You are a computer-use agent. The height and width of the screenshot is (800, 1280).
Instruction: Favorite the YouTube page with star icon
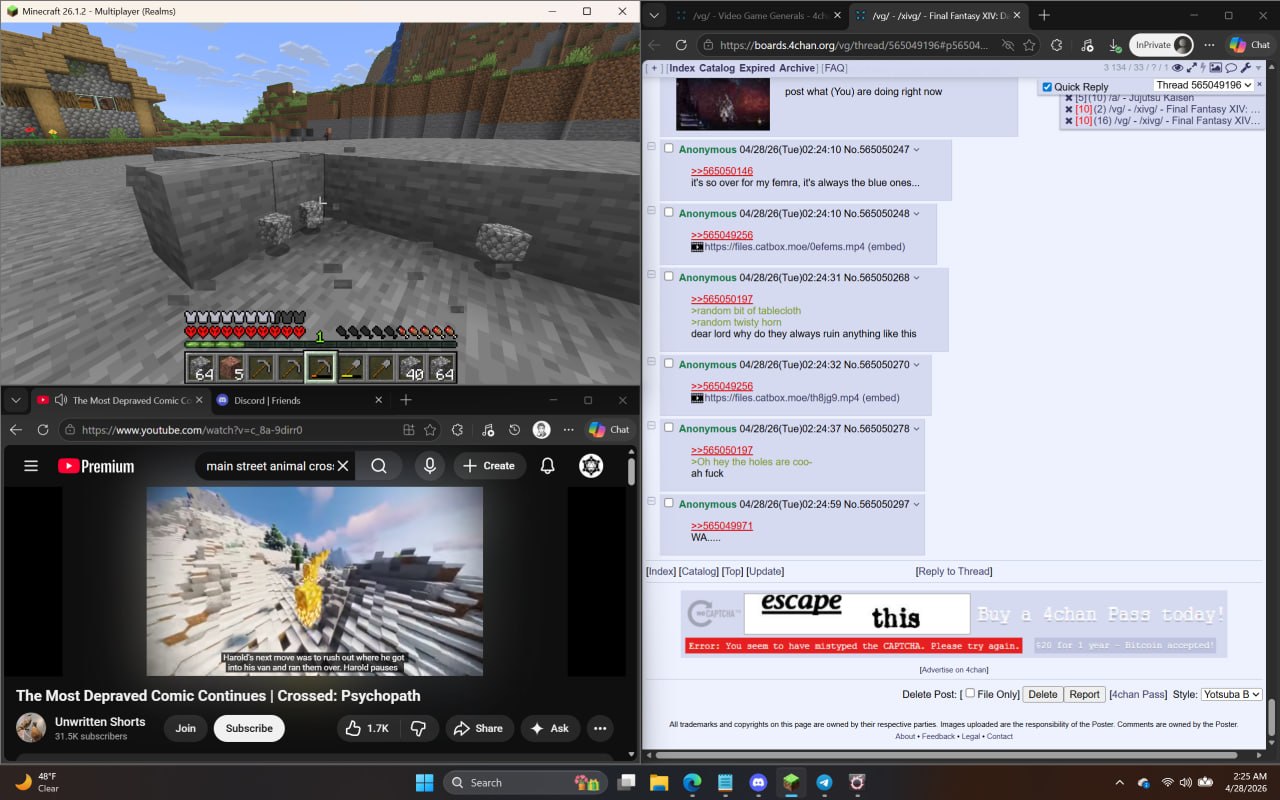[430, 430]
